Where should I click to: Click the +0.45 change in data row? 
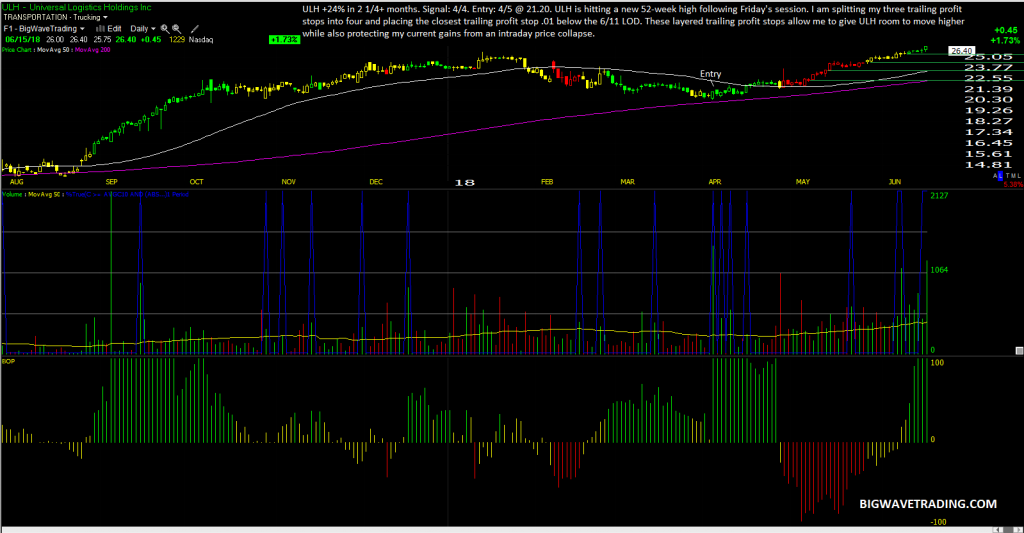pos(151,39)
